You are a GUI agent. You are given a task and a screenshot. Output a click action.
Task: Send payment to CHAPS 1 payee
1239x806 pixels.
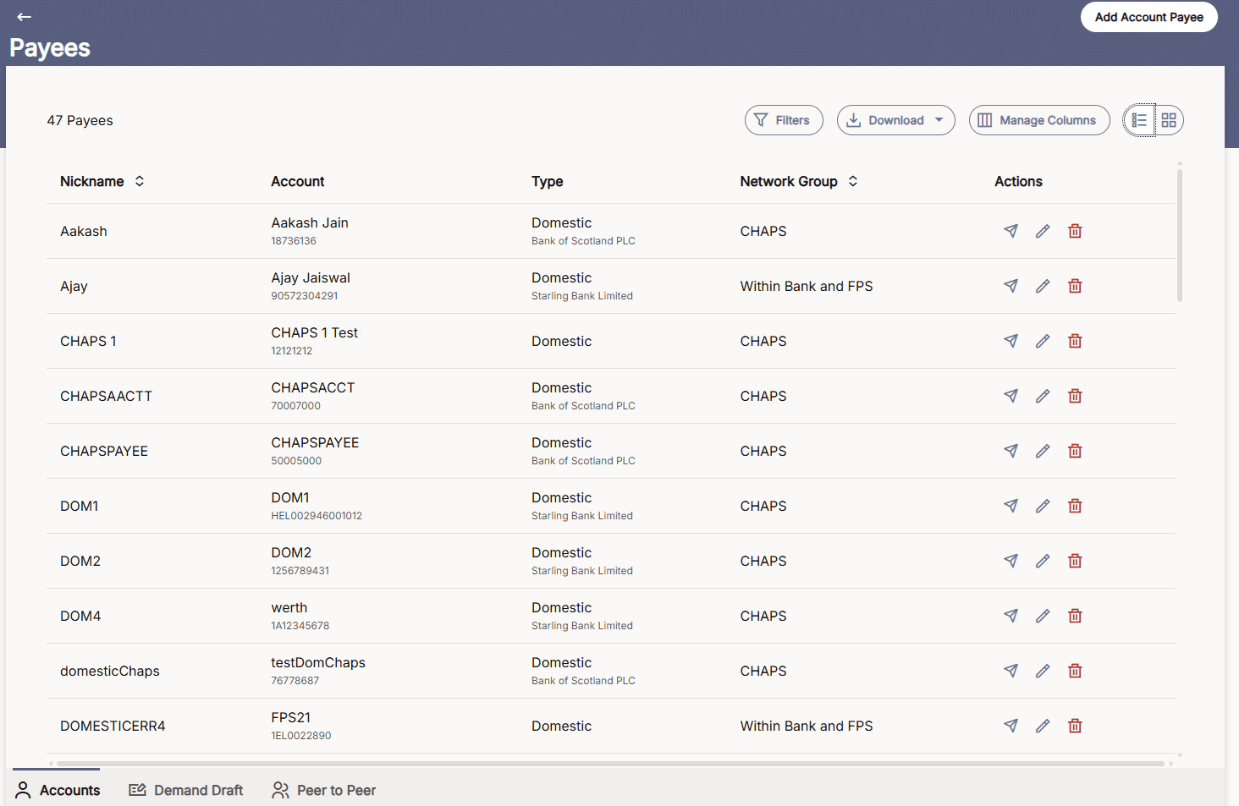1011,341
